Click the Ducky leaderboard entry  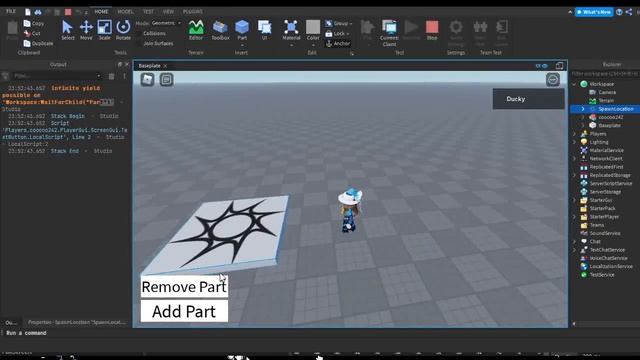(529, 99)
